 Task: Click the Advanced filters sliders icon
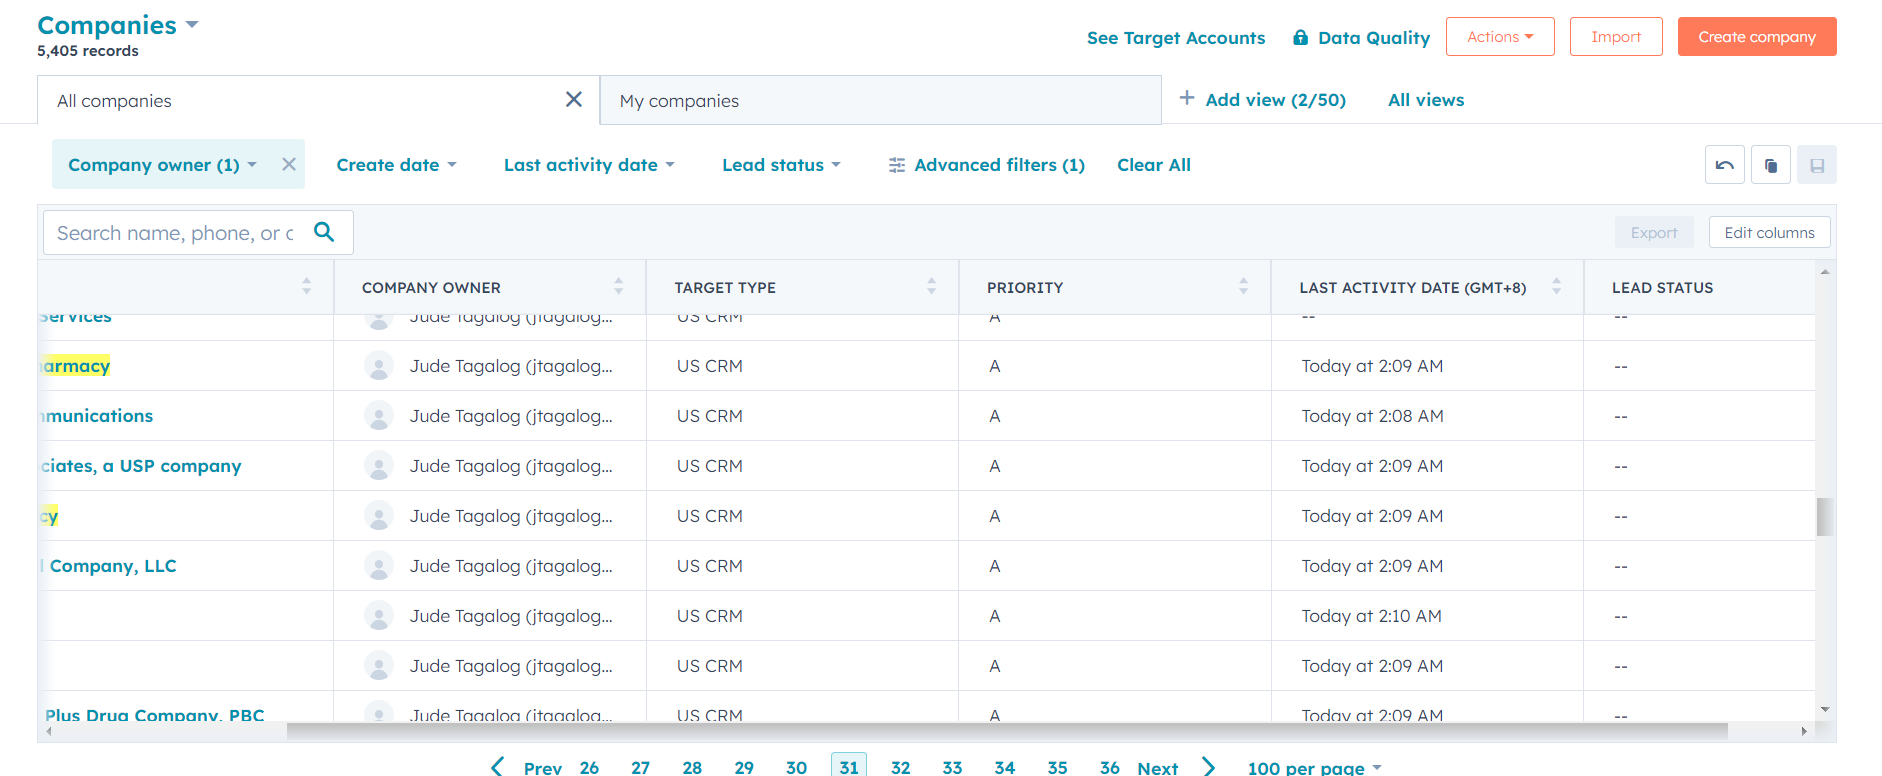(897, 165)
